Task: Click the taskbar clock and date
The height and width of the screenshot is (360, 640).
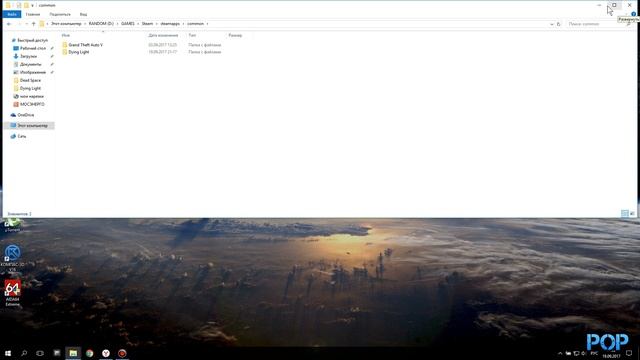Action: 611,354
